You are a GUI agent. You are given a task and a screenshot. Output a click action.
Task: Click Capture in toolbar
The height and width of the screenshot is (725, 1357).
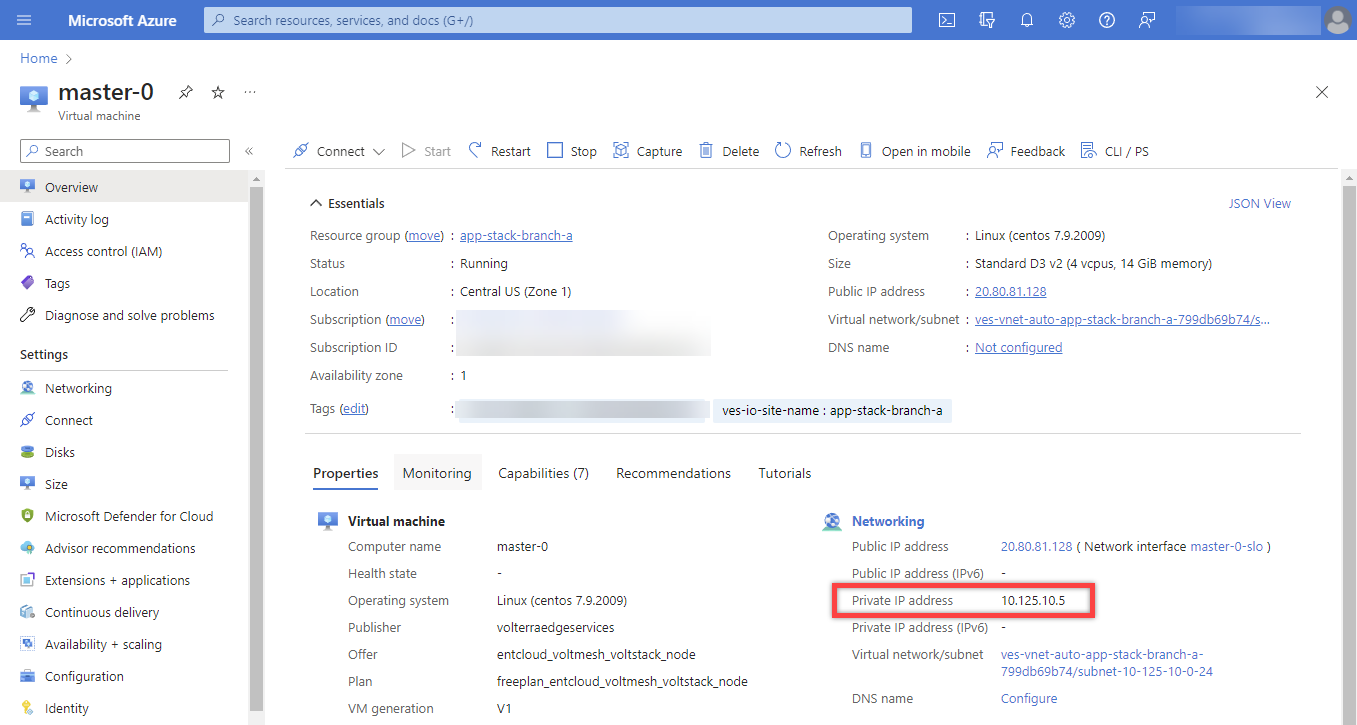coord(647,151)
